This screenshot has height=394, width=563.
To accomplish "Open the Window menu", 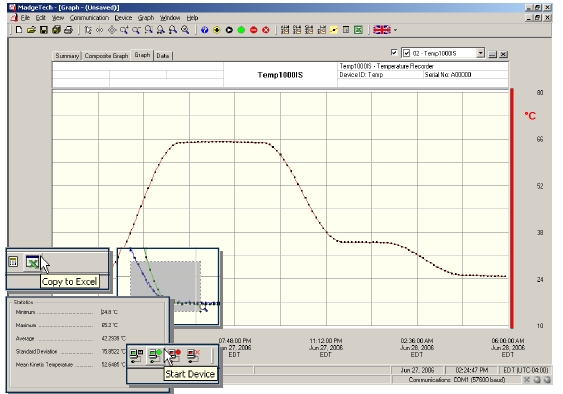I will coord(170,18).
